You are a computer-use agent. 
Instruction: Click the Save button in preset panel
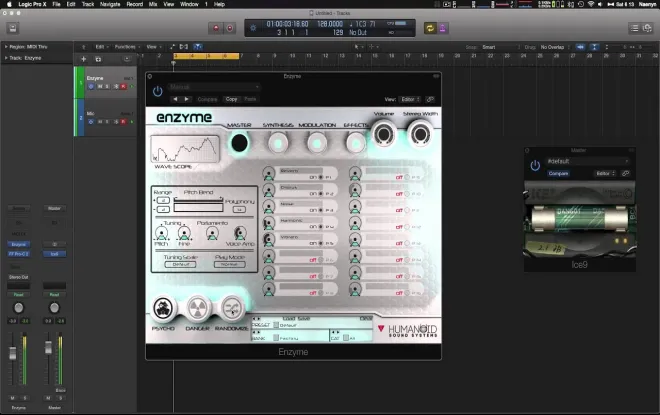[304, 319]
